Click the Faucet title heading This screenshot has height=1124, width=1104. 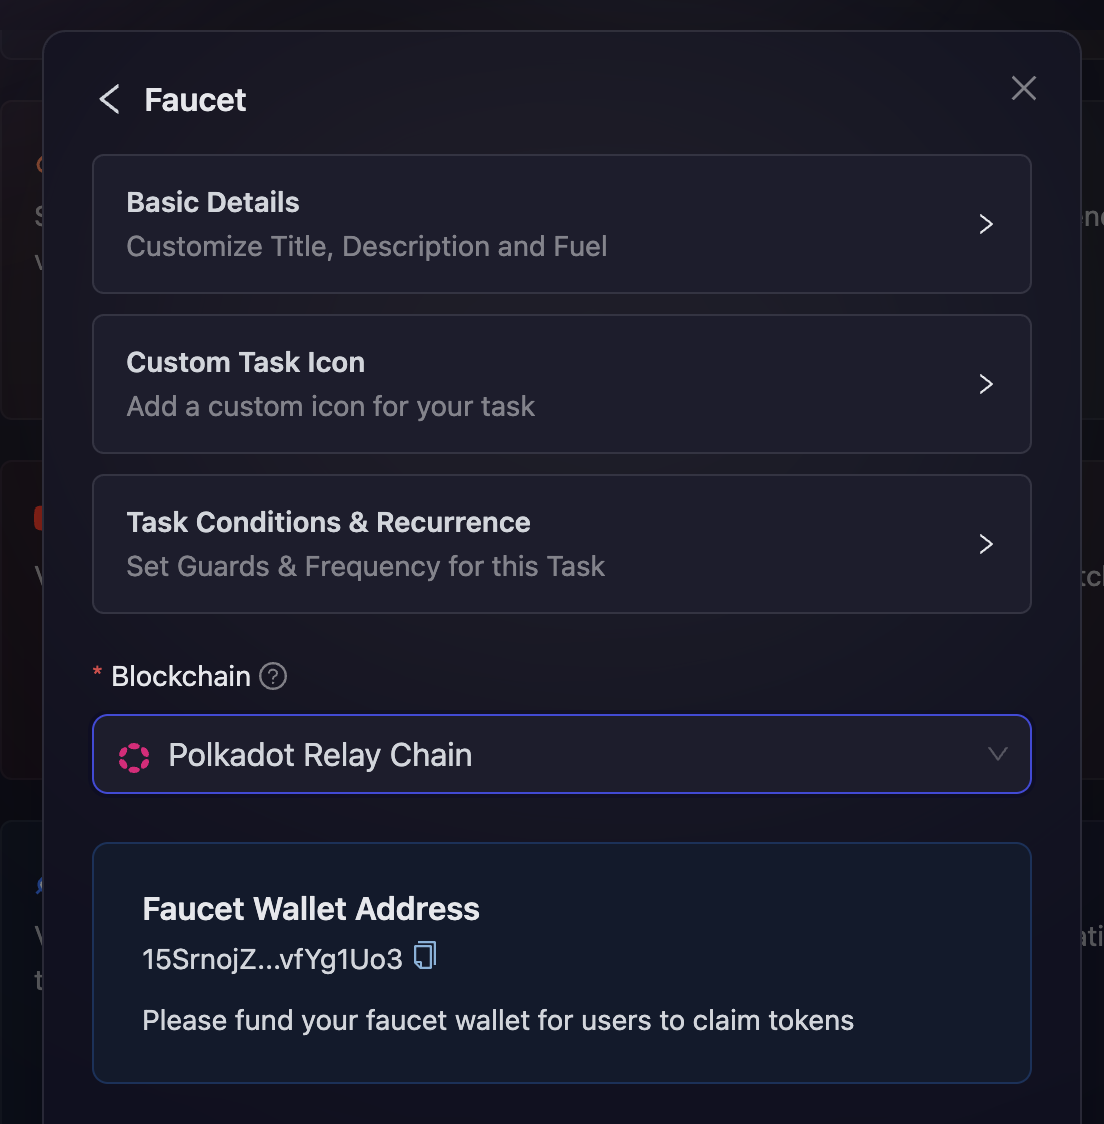[195, 100]
